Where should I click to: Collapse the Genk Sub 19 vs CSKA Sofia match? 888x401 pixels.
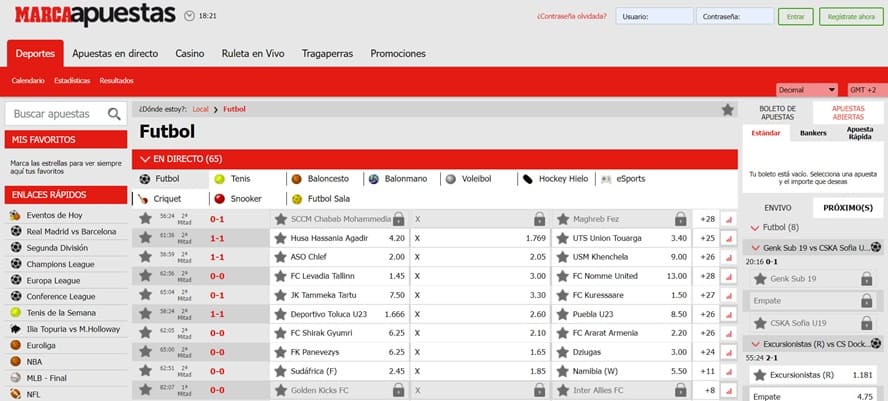tap(754, 247)
